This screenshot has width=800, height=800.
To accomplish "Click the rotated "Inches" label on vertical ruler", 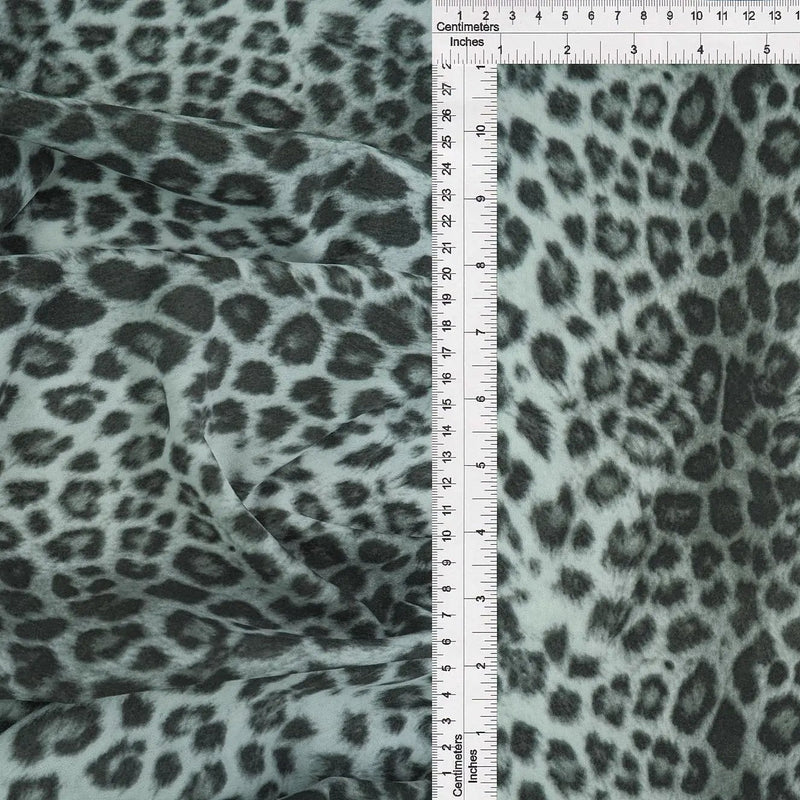I will tap(473, 765).
